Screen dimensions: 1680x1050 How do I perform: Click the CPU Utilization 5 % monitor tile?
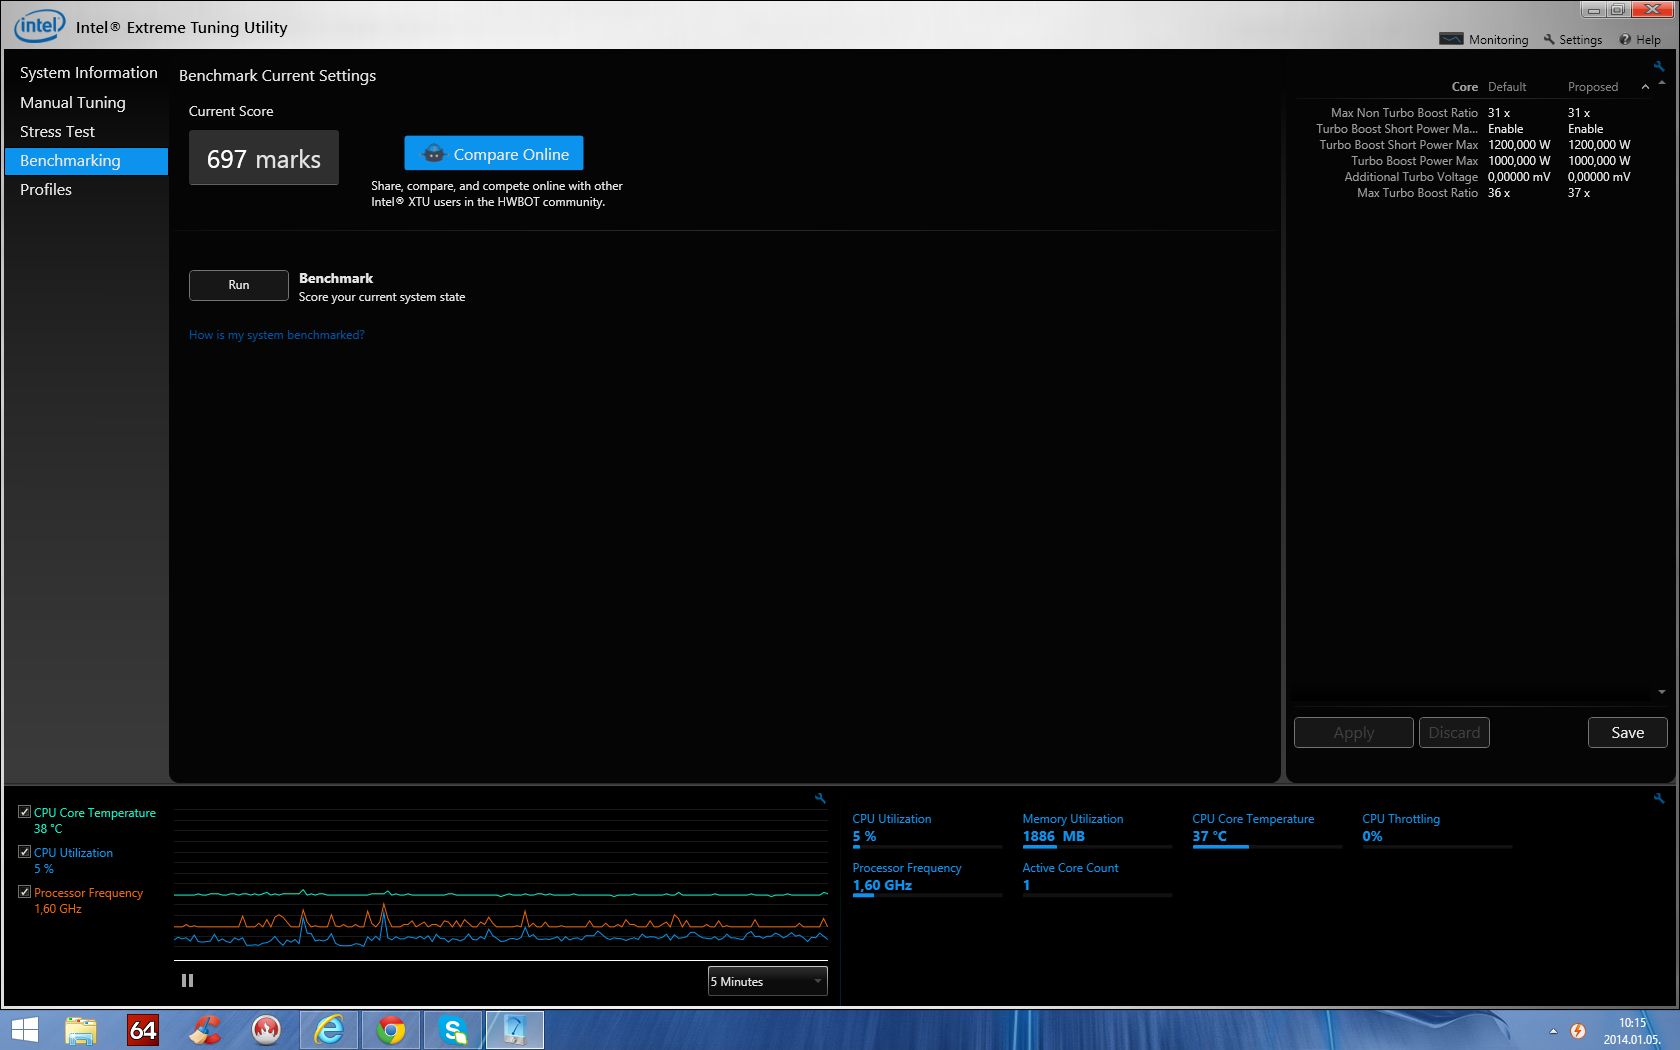pos(927,830)
